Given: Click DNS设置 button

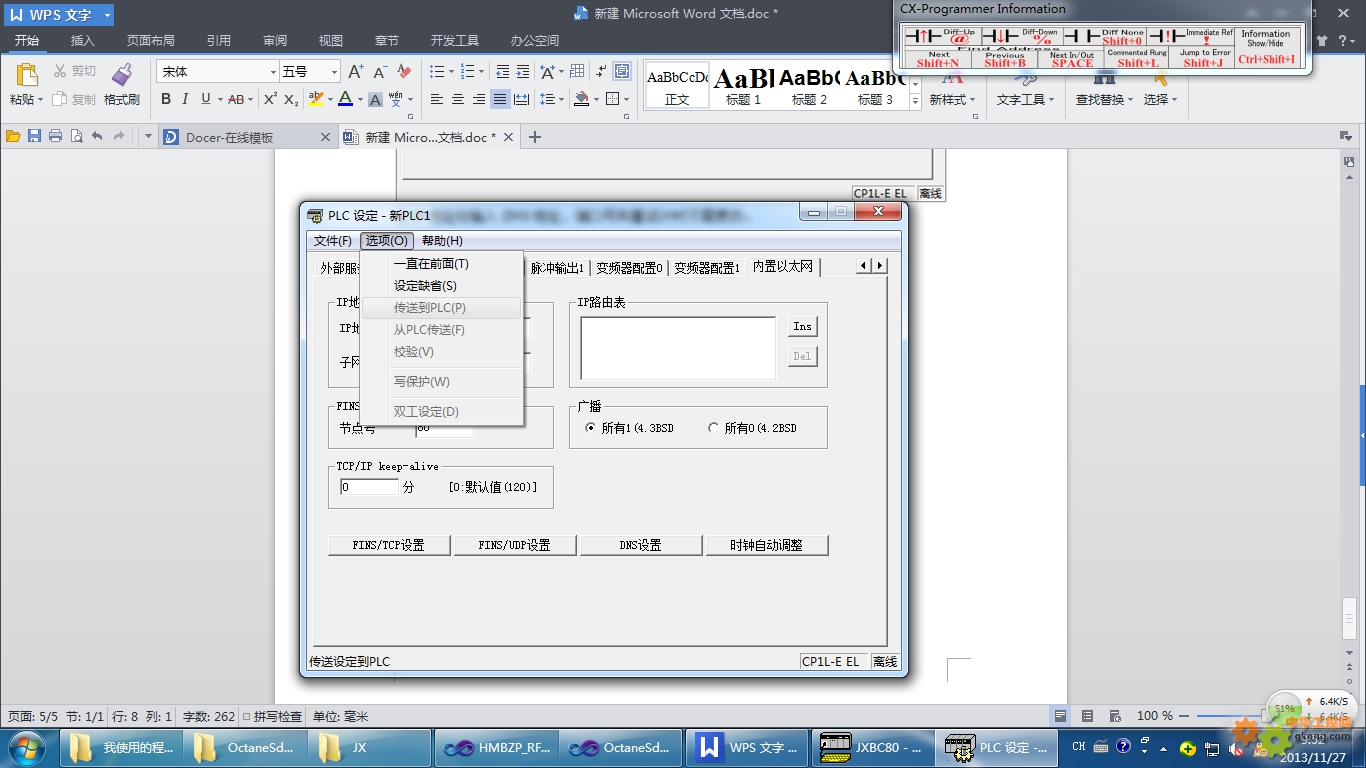Looking at the screenshot, I should (x=640, y=545).
